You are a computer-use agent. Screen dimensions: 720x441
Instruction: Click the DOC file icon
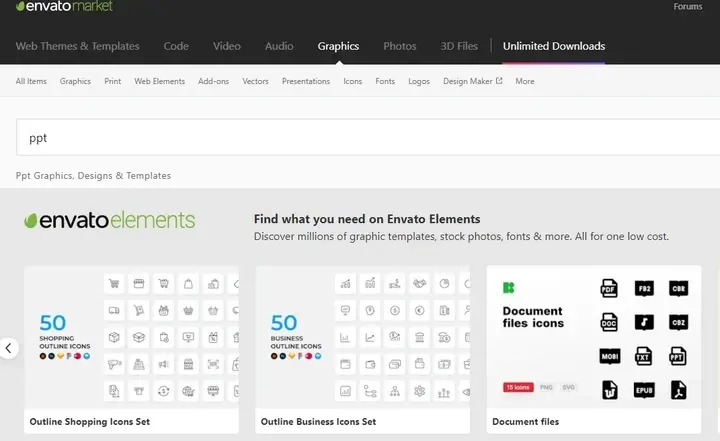(609, 322)
